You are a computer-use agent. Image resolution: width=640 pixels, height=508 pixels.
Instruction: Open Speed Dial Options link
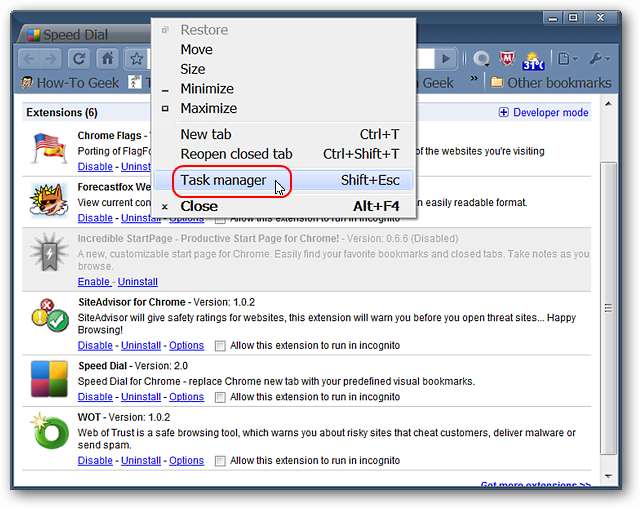(x=187, y=397)
